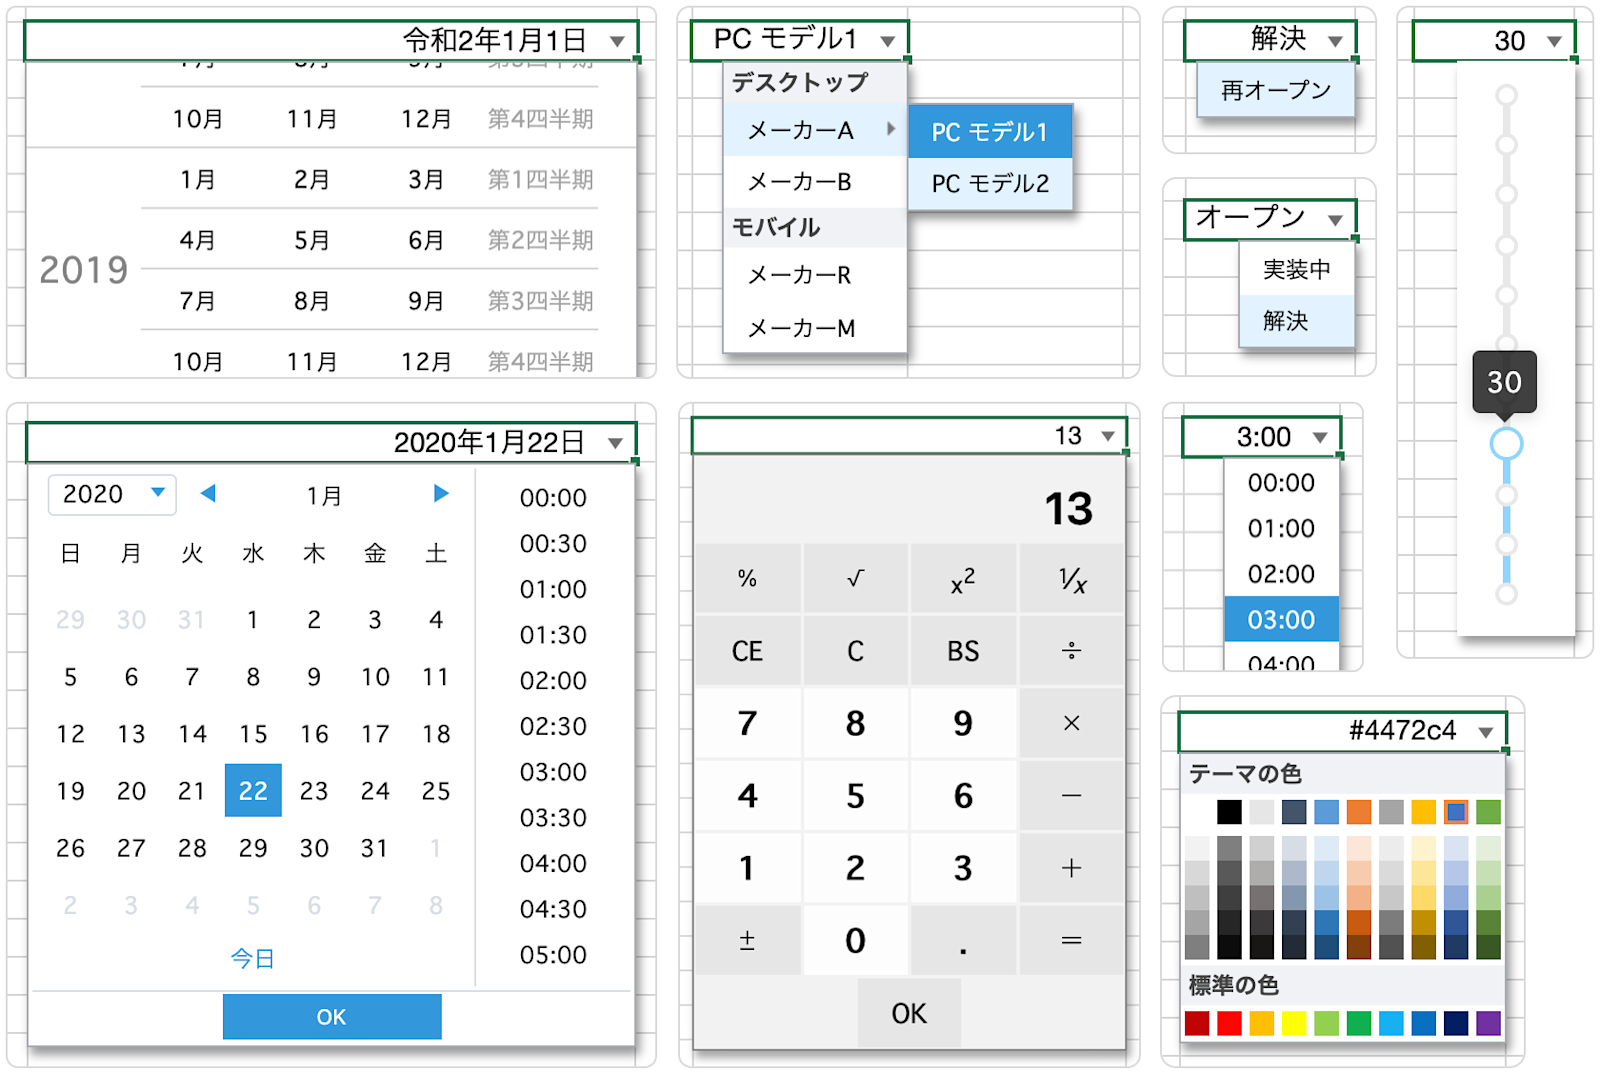Viewport: 1600px width, 1072px height.
Task: Go to previous month with left arrow
Action: (x=208, y=493)
